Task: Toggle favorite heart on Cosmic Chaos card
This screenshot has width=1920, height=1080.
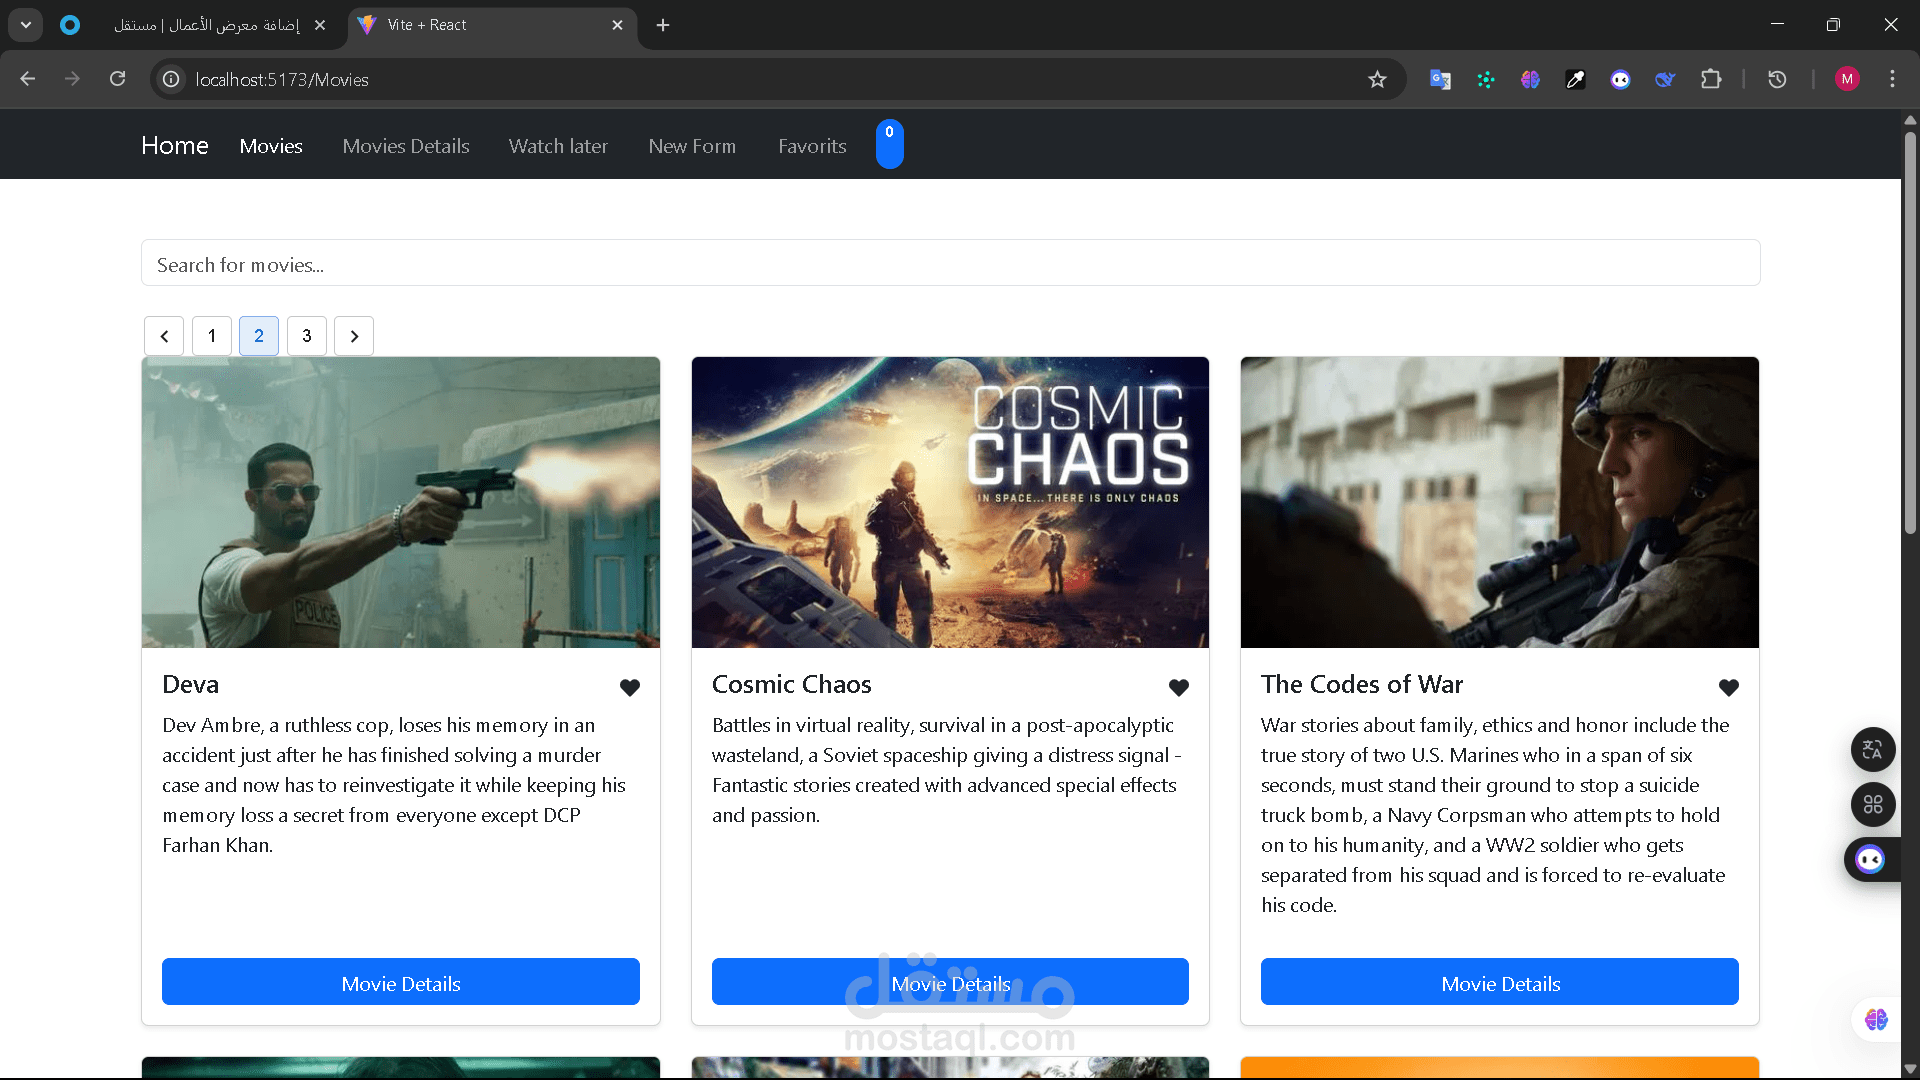Action: pos(1179,687)
